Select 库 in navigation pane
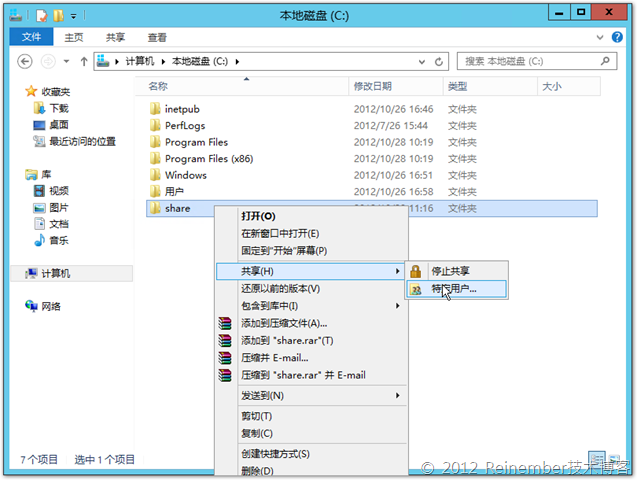The width and height of the screenshot is (637, 480). tap(46, 175)
